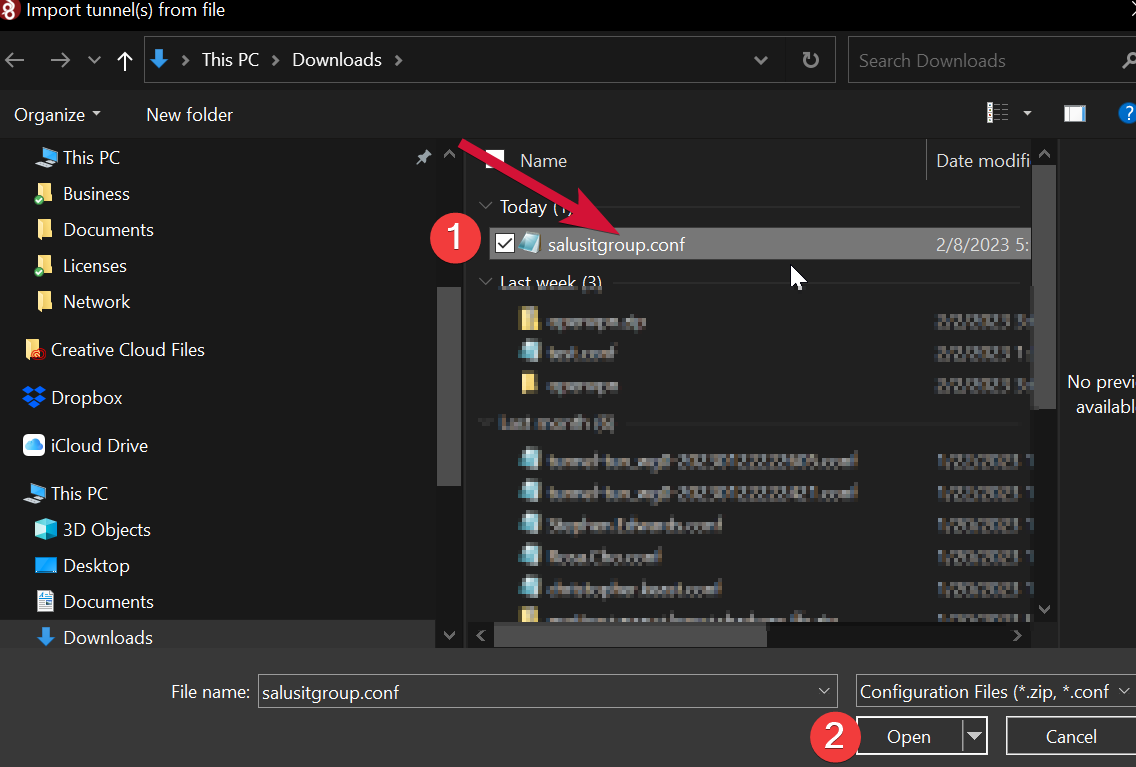Refresh the Downloads folder view
The image size is (1136, 767).
tap(810, 59)
